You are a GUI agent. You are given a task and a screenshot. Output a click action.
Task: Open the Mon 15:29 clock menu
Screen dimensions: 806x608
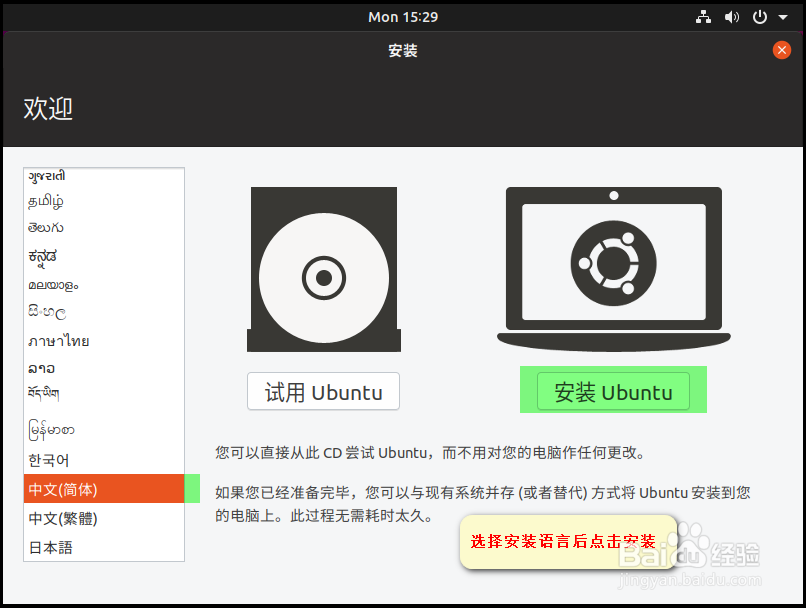pyautogui.click(x=403, y=17)
